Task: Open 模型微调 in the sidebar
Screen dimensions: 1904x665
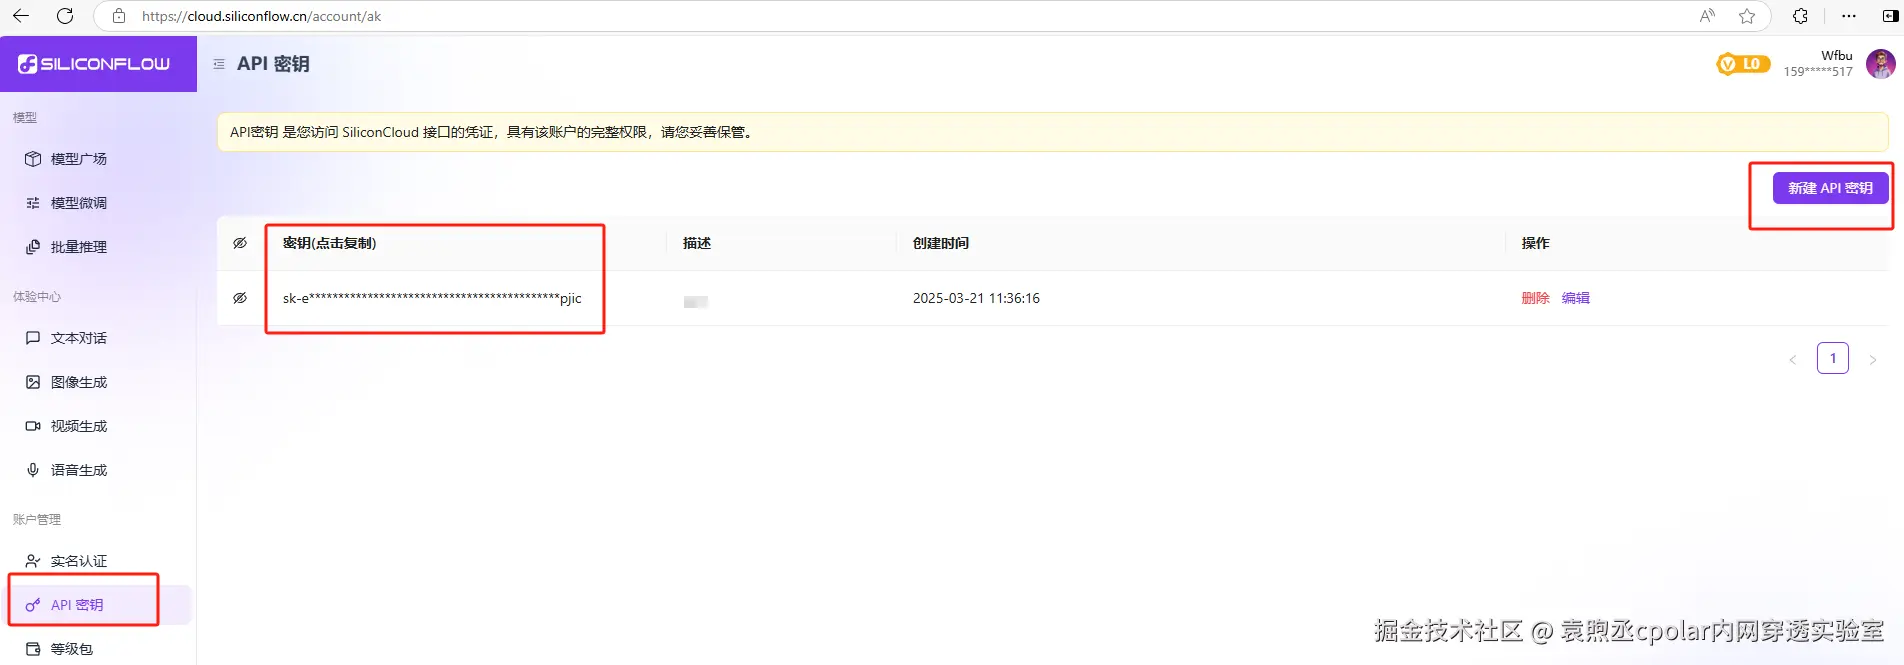Action: pyautogui.click(x=66, y=203)
